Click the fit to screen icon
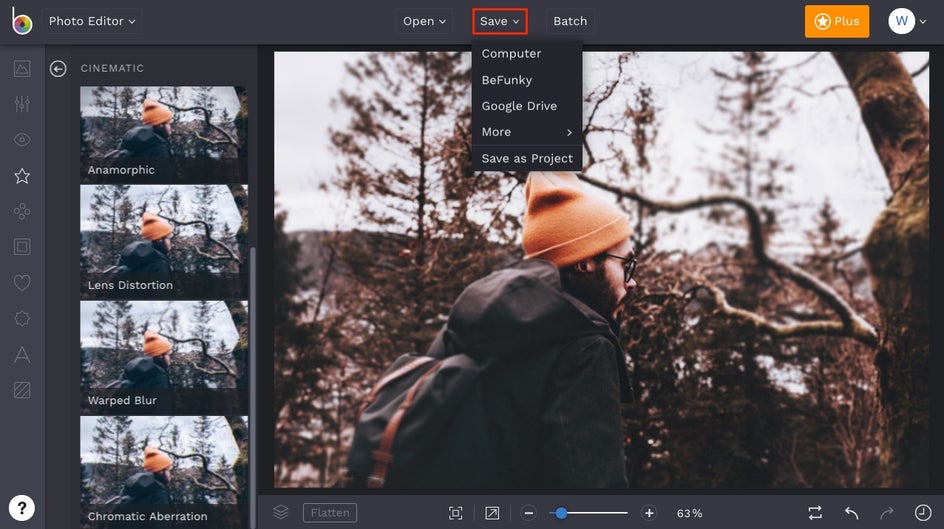Image resolution: width=944 pixels, height=529 pixels. tap(456, 513)
